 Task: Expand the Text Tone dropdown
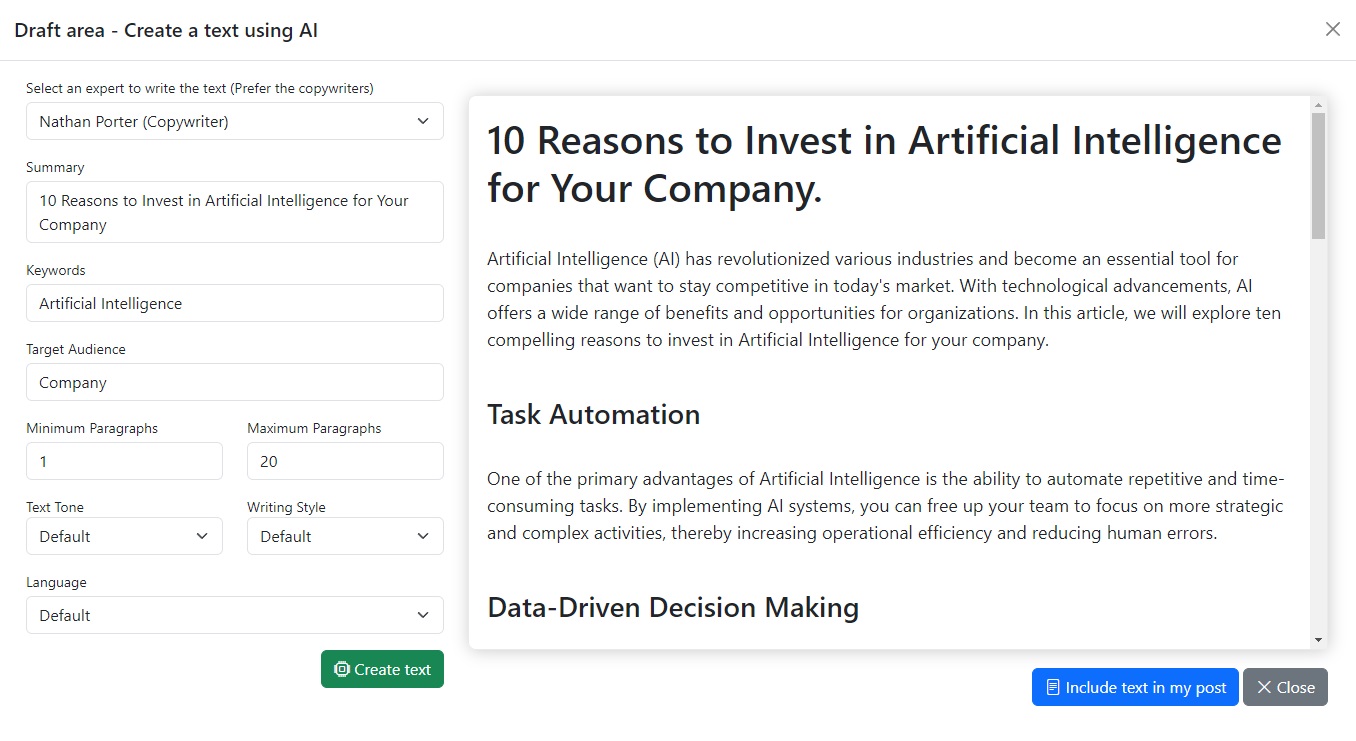pyautogui.click(x=124, y=537)
